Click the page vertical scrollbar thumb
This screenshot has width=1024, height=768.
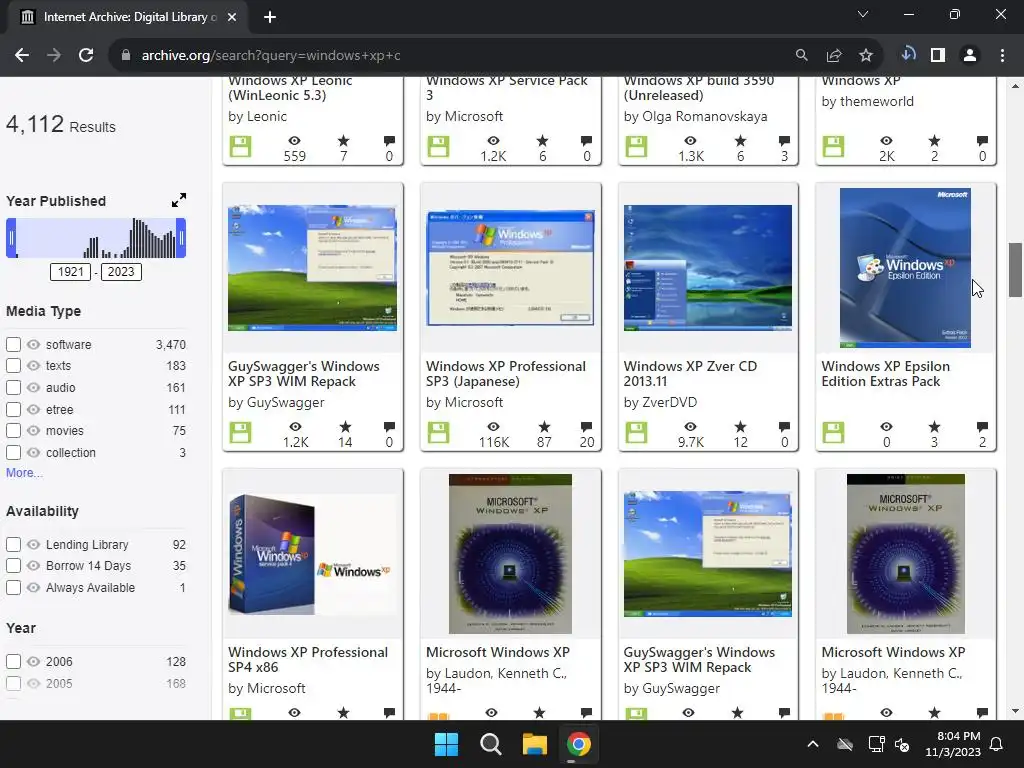pyautogui.click(x=1015, y=269)
